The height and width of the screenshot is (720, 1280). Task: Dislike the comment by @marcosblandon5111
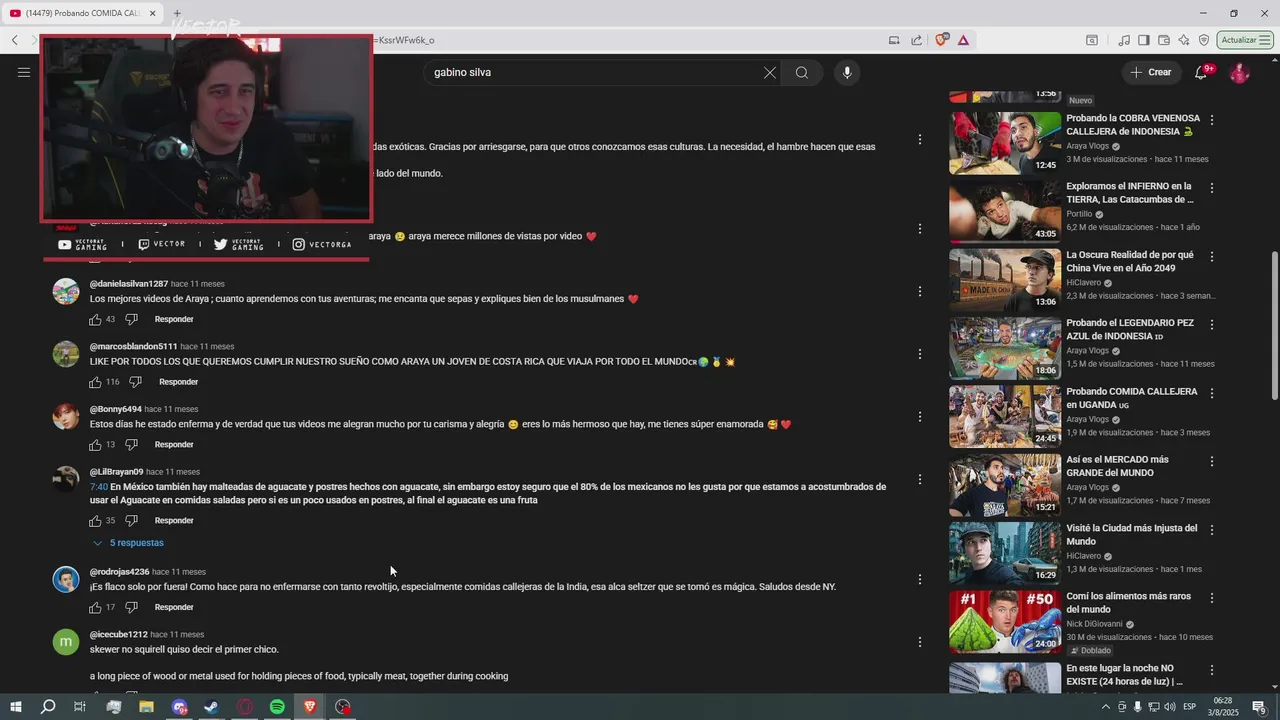pos(135,382)
